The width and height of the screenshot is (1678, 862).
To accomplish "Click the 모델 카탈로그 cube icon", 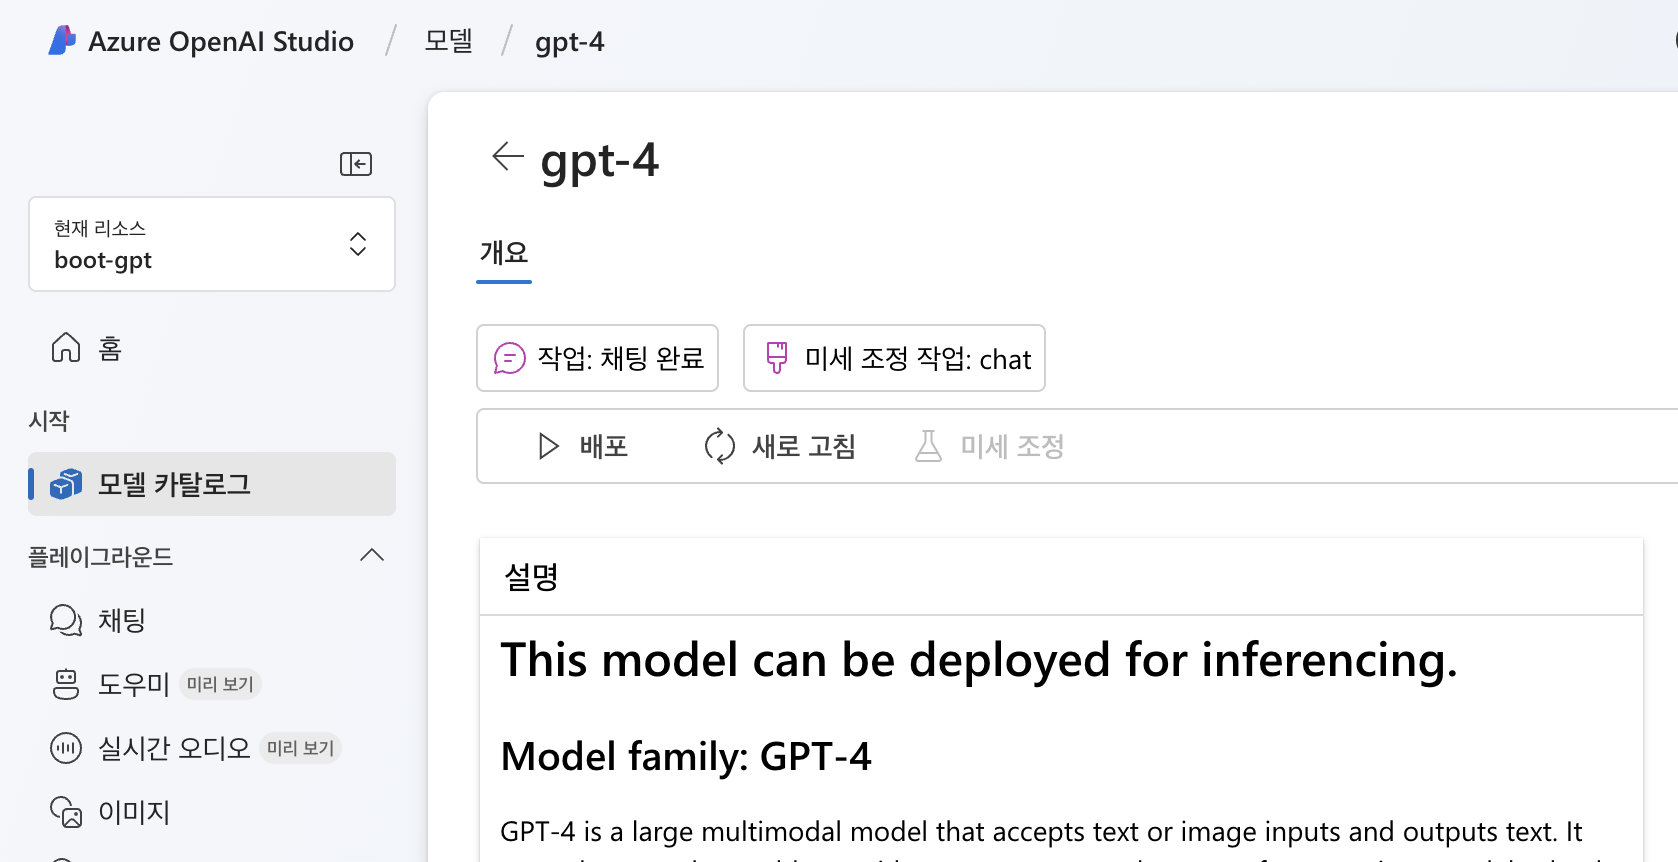I will pyautogui.click(x=66, y=484).
